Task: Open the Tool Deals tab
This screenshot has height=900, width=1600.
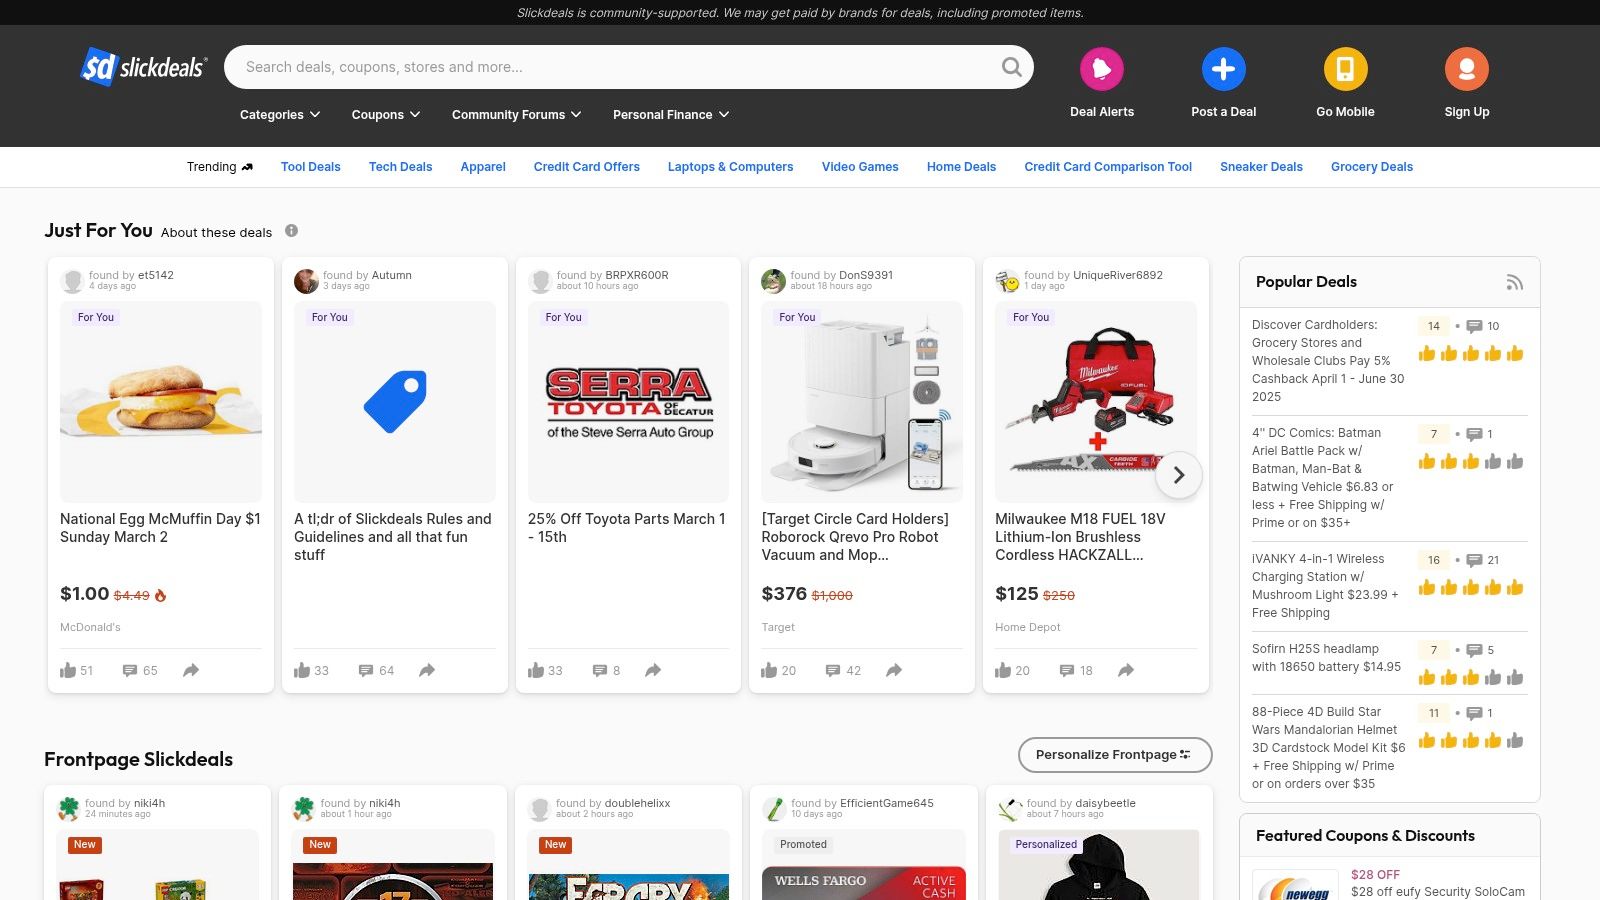Action: point(311,167)
